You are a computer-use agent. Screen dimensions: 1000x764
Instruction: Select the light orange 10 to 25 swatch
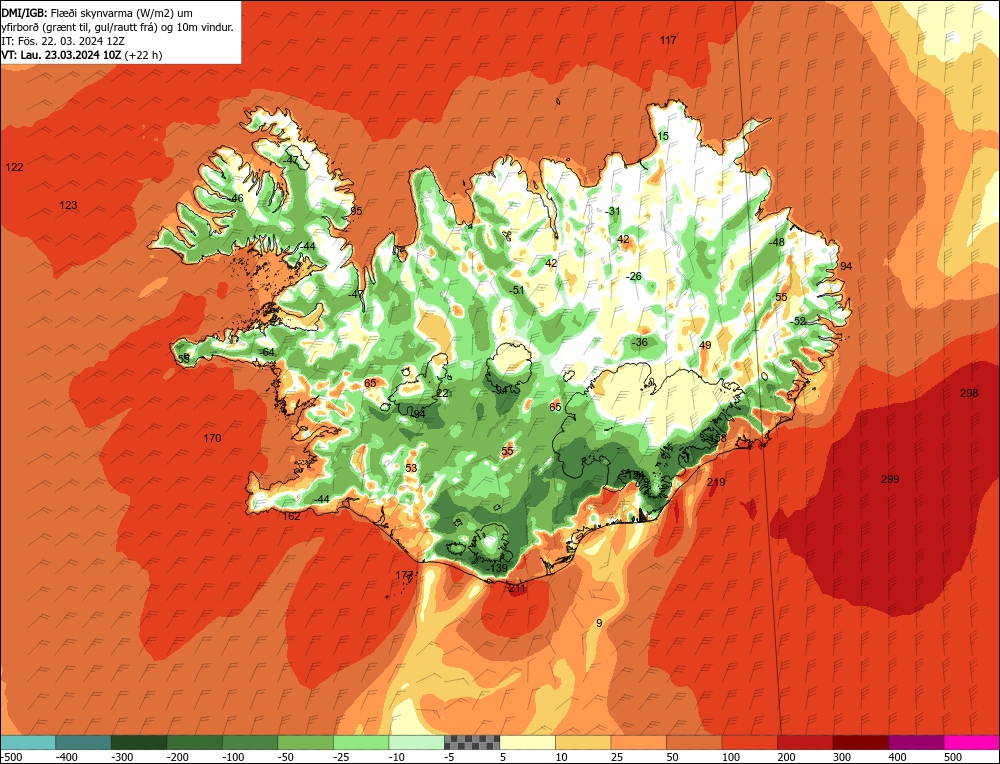click(x=583, y=742)
